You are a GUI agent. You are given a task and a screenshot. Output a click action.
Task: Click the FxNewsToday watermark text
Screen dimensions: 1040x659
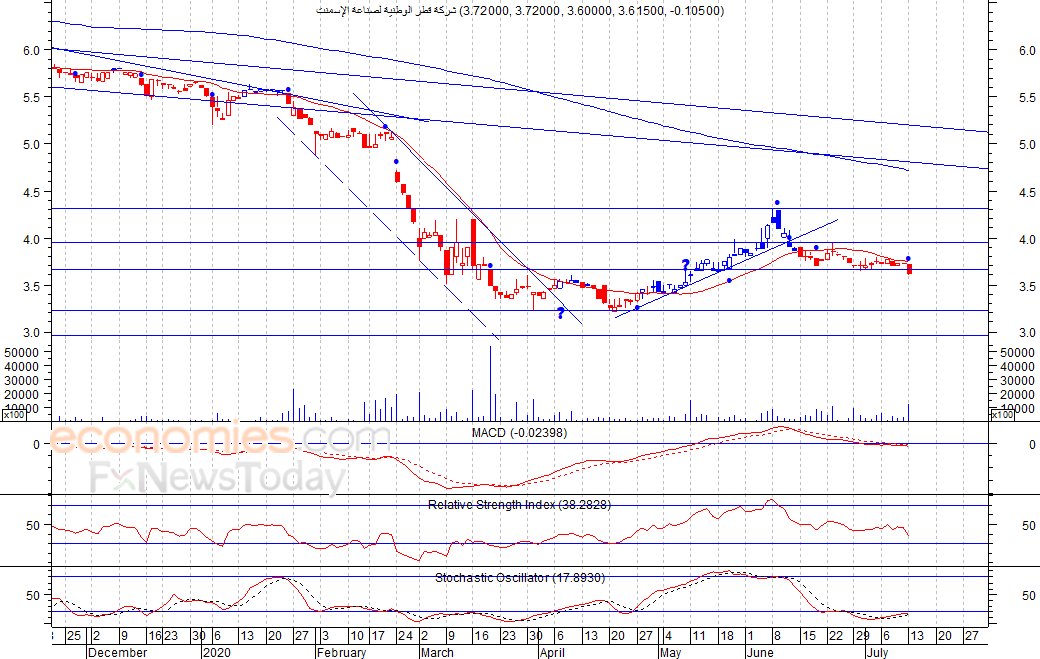(217, 477)
